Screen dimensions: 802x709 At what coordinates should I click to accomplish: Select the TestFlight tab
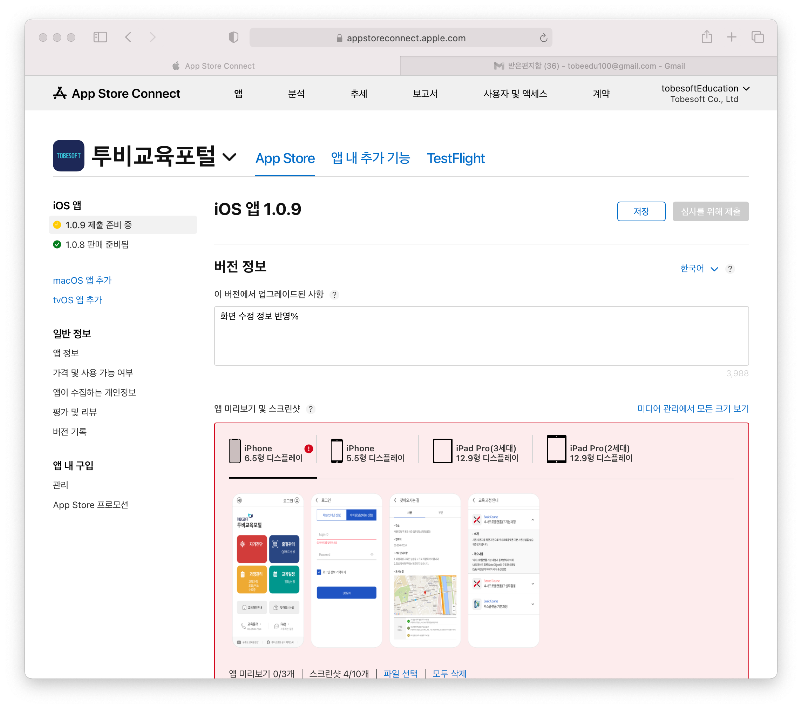(456, 159)
